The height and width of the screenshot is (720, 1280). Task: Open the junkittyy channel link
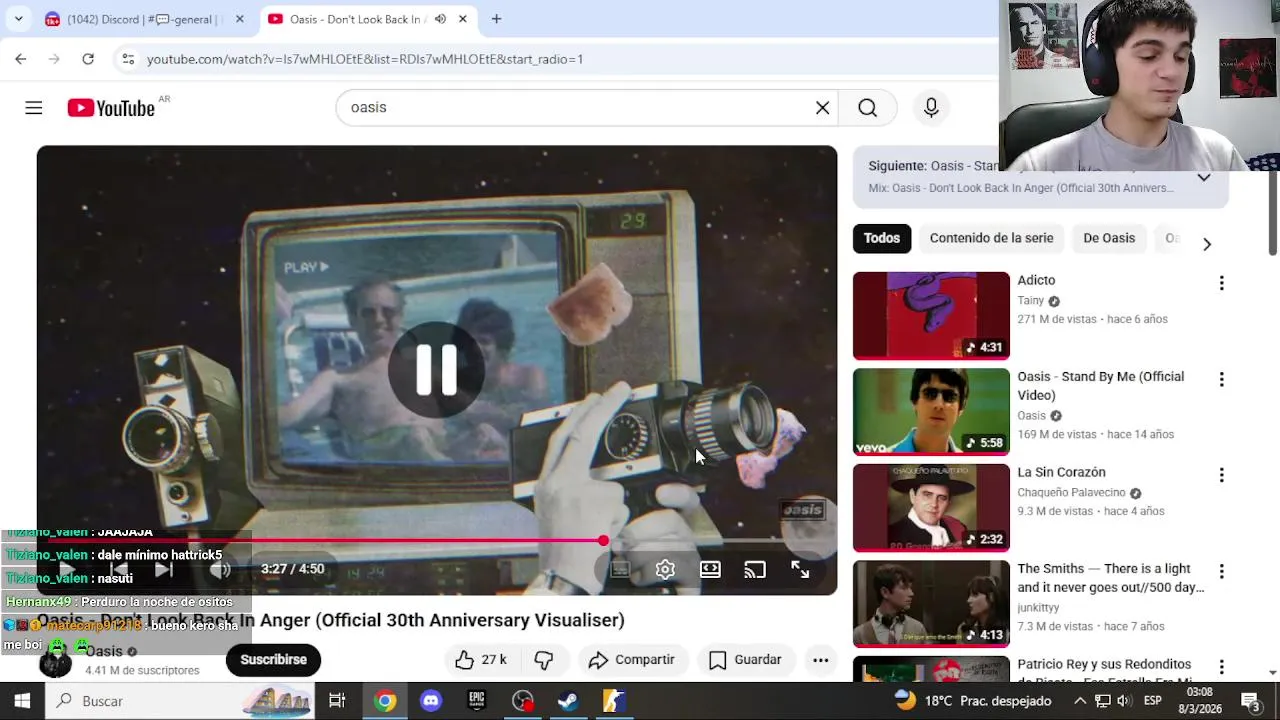pos(1038,608)
